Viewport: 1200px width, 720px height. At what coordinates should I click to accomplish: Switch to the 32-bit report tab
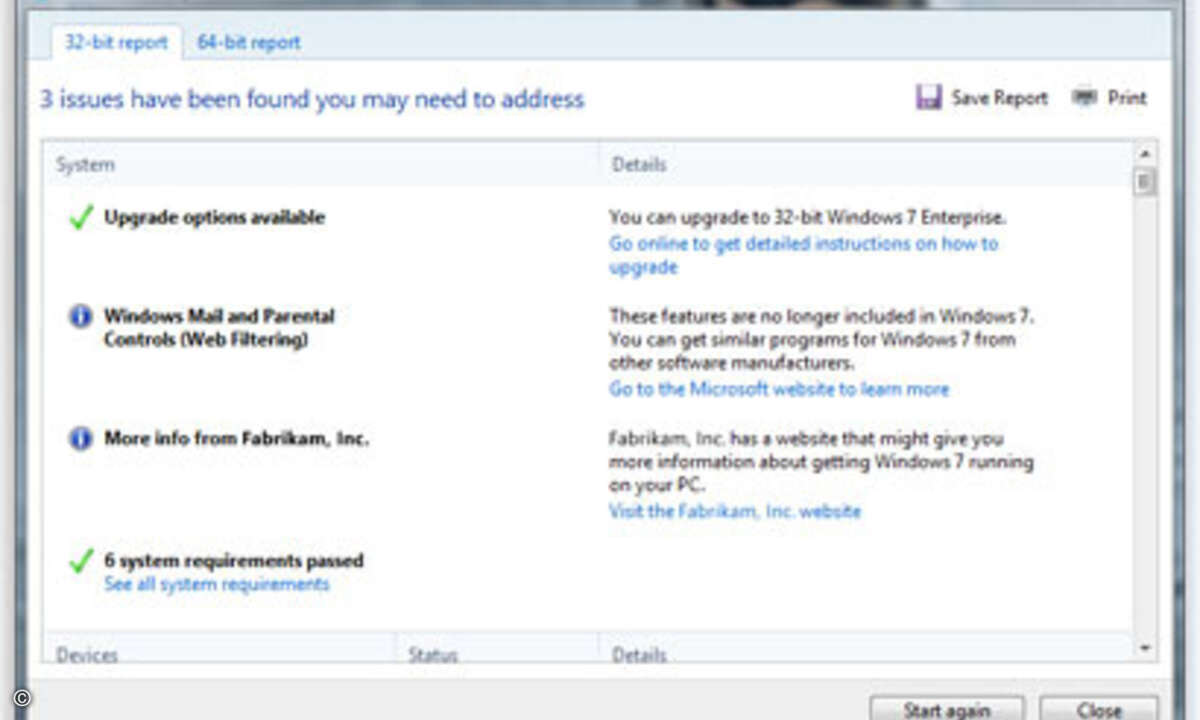pyautogui.click(x=117, y=43)
